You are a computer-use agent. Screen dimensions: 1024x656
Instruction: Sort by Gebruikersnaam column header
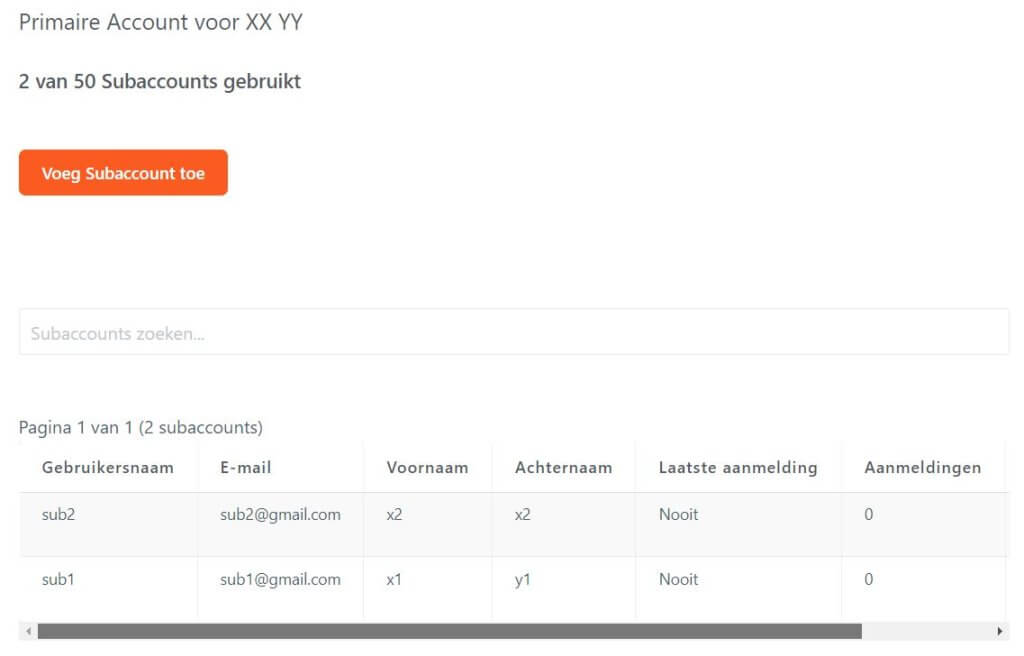point(108,468)
